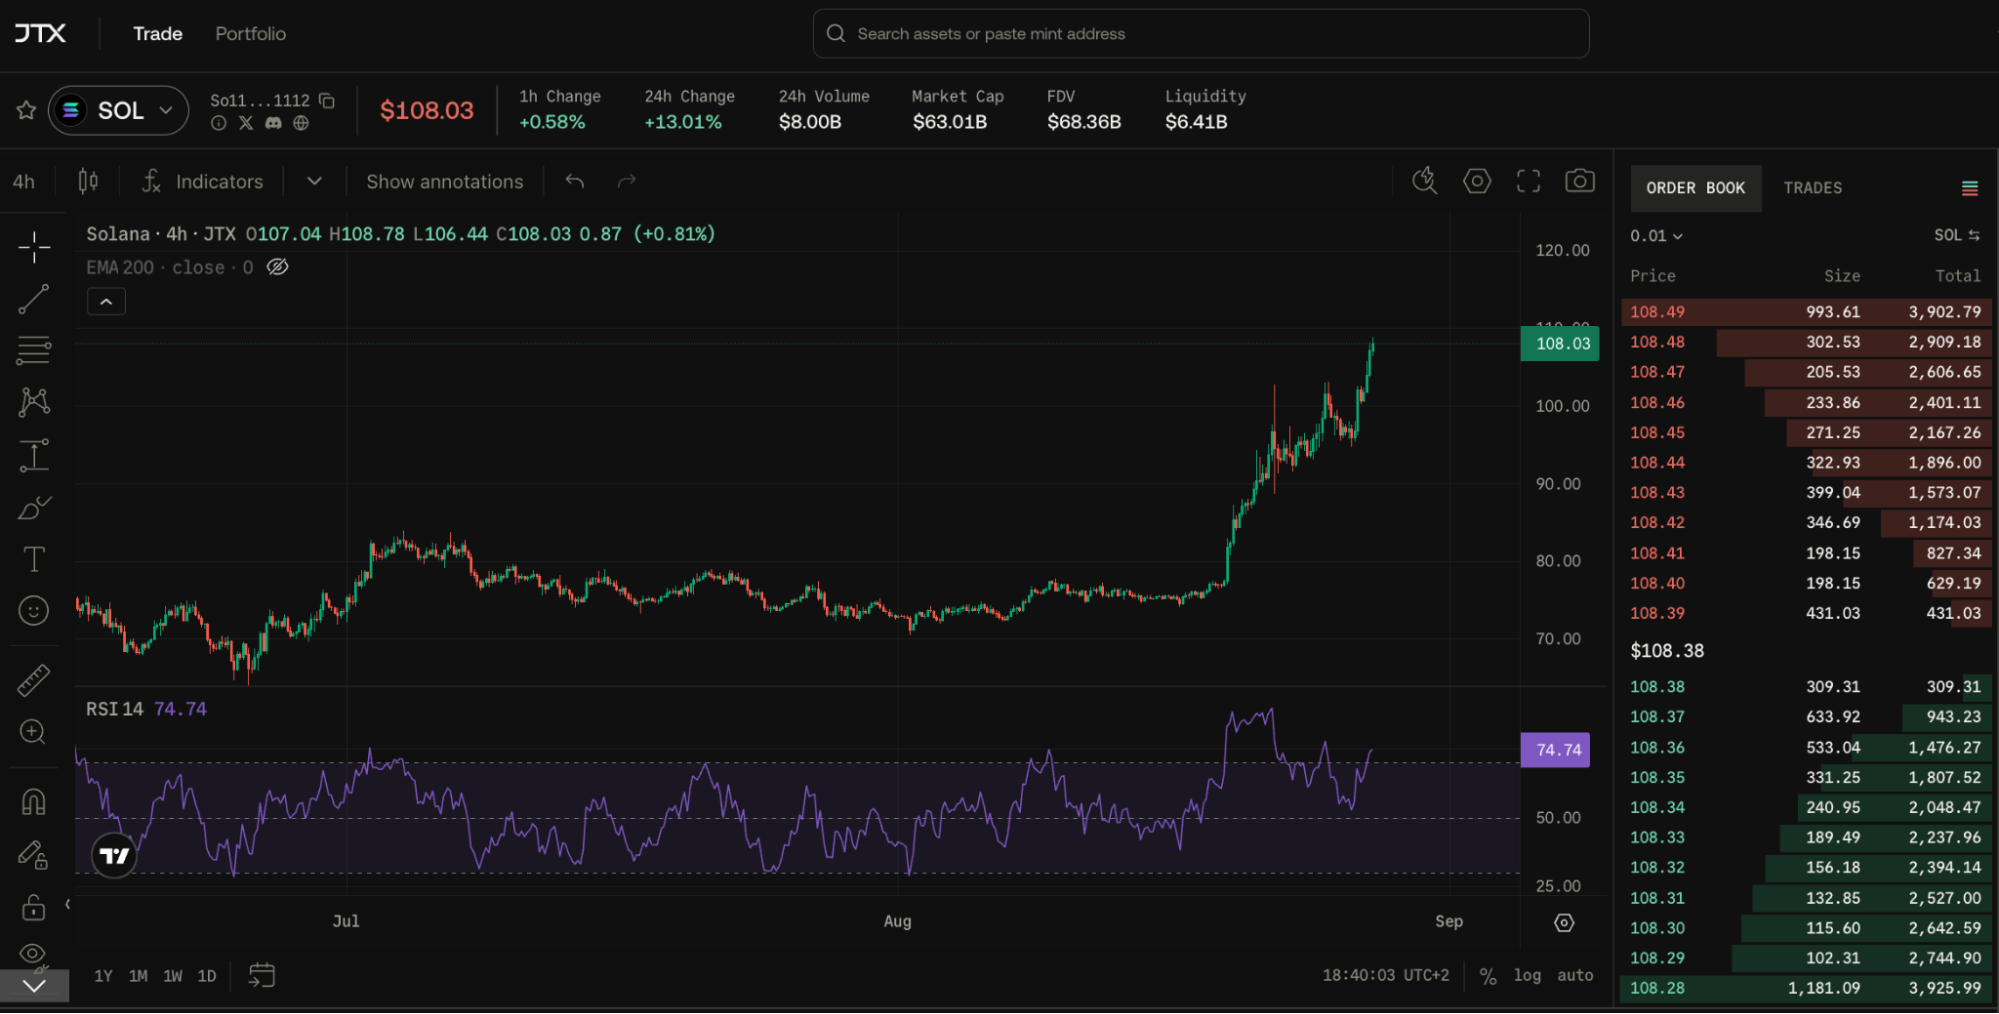Click the TradingView logo on chart
This screenshot has width=1999, height=1014.
click(114, 856)
